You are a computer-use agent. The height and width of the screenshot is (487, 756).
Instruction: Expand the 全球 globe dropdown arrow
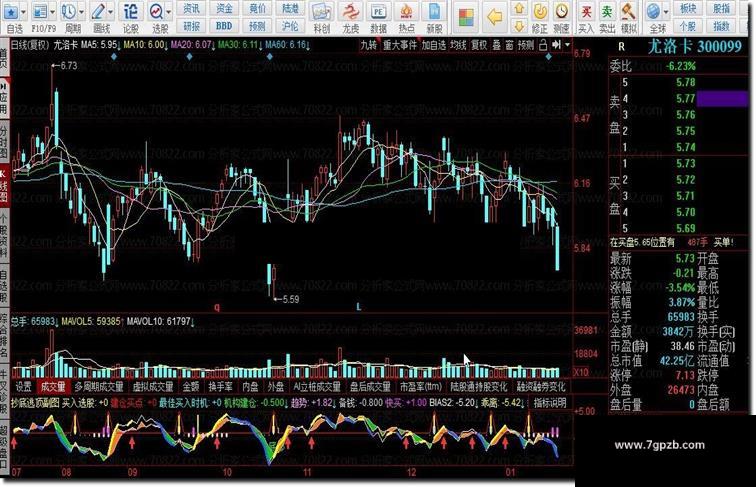pyautogui.click(x=666, y=12)
